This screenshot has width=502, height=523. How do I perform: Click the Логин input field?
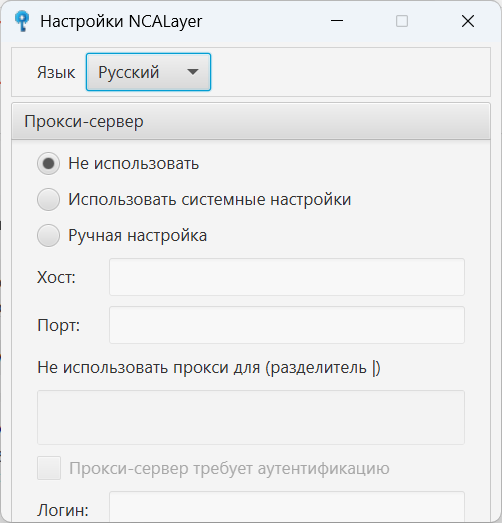point(287,507)
